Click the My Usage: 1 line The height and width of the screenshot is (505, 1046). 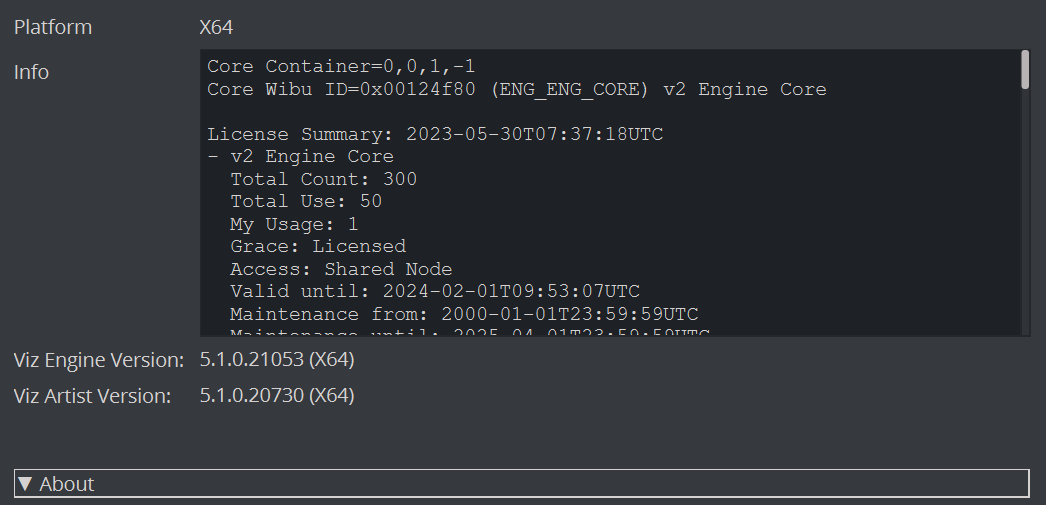[x=294, y=224]
